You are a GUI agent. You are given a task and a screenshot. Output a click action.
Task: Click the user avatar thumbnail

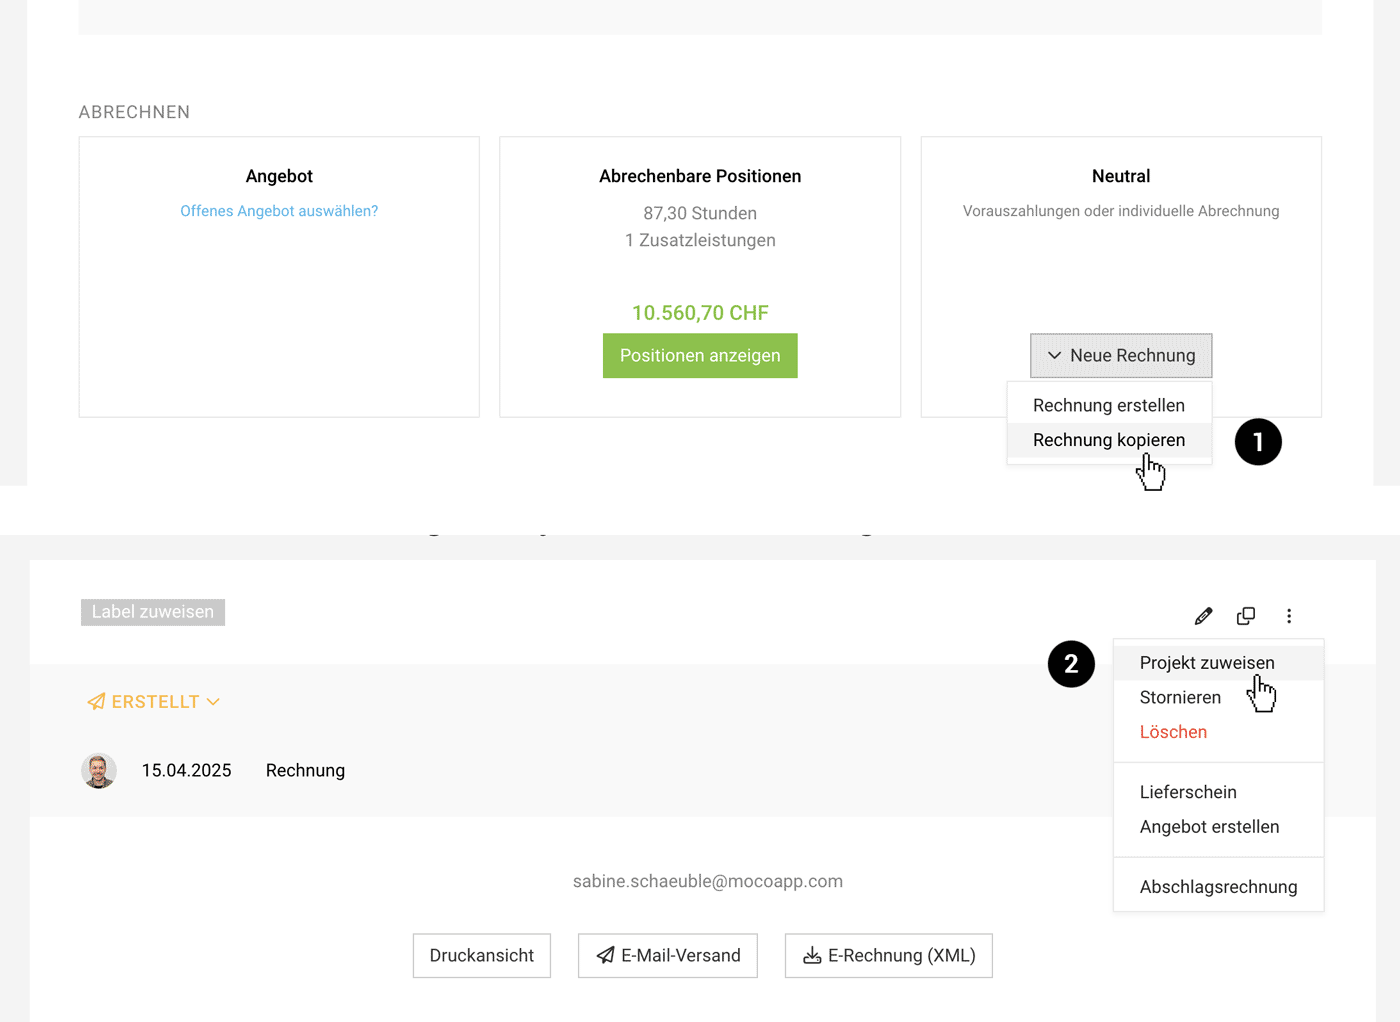tap(99, 771)
